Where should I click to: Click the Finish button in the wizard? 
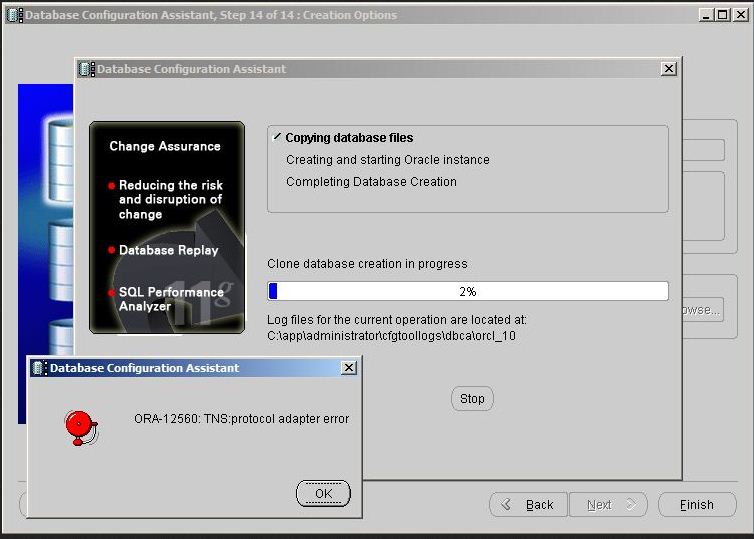click(x=697, y=504)
